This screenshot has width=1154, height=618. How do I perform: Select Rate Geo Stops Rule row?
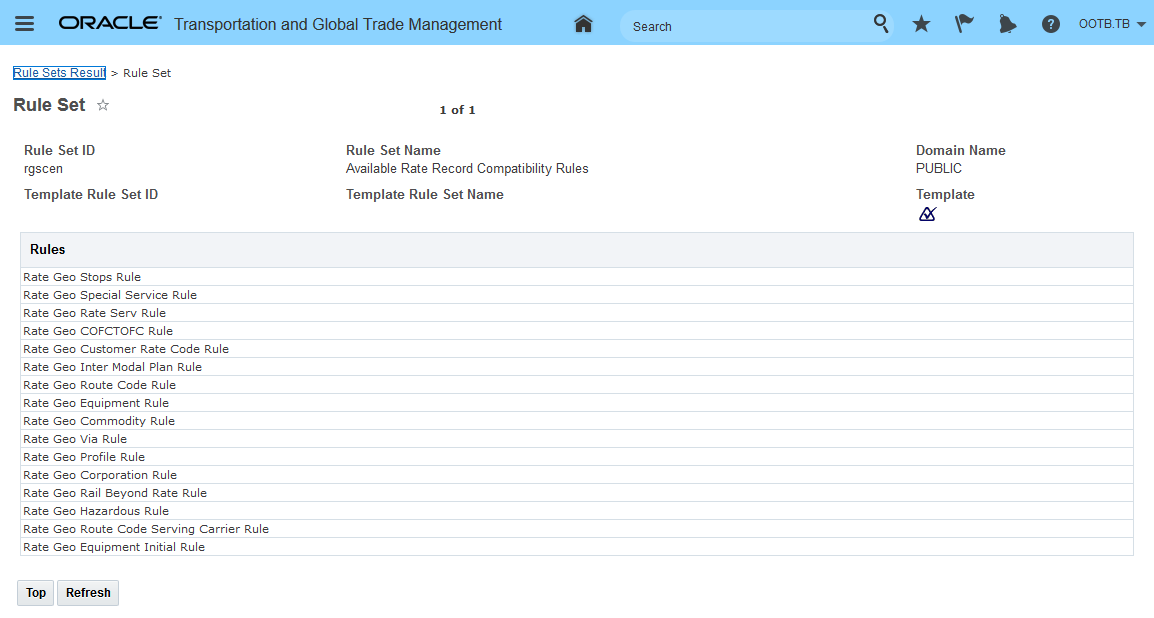(577, 277)
